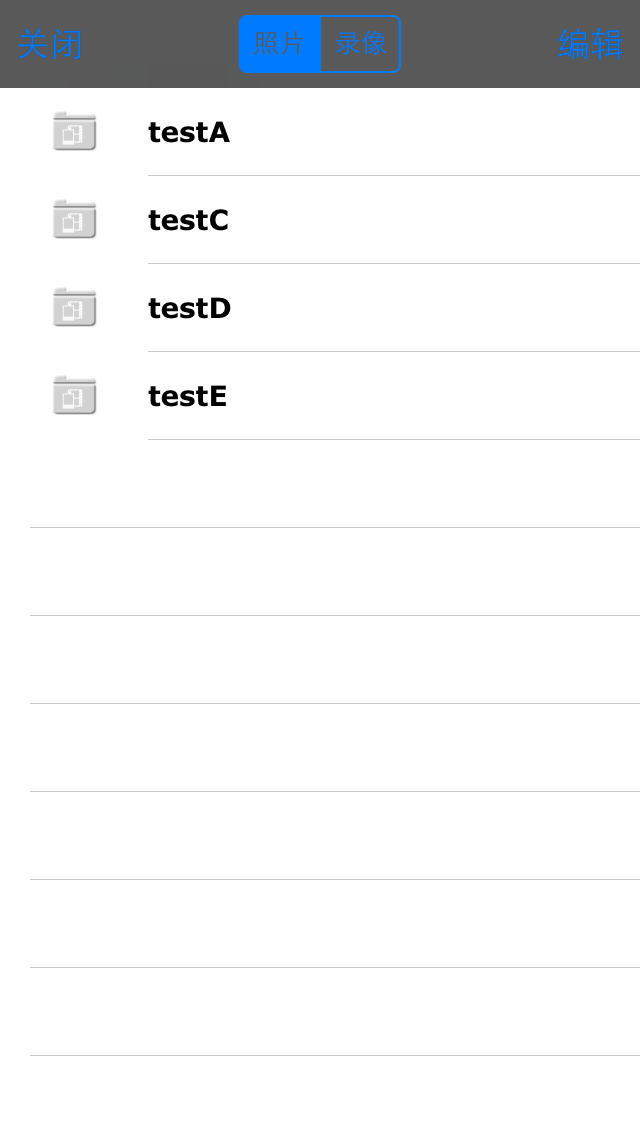
Task: Click blank space right of testE name
Action: (x=435, y=396)
